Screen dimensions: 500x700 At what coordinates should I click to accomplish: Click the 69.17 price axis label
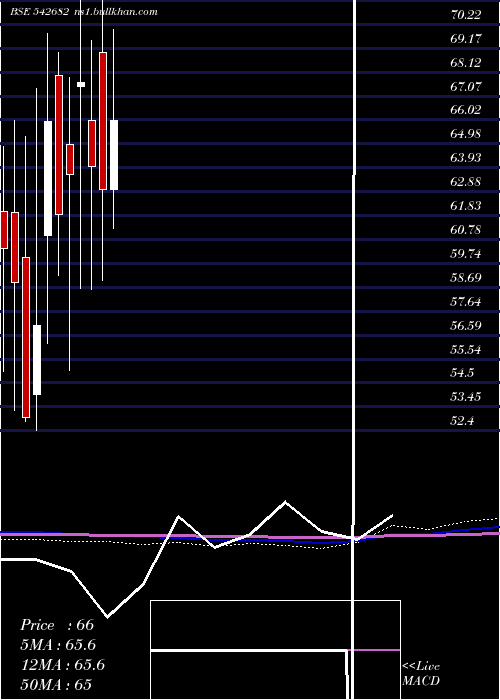[466, 39]
